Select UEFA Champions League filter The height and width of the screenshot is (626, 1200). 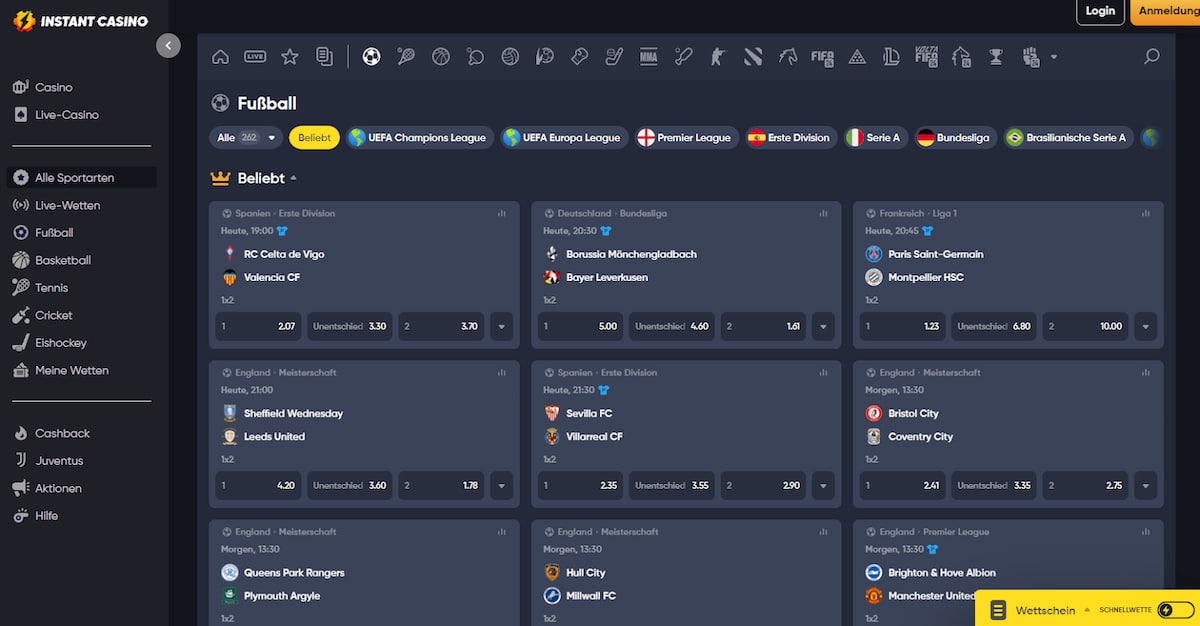click(419, 138)
